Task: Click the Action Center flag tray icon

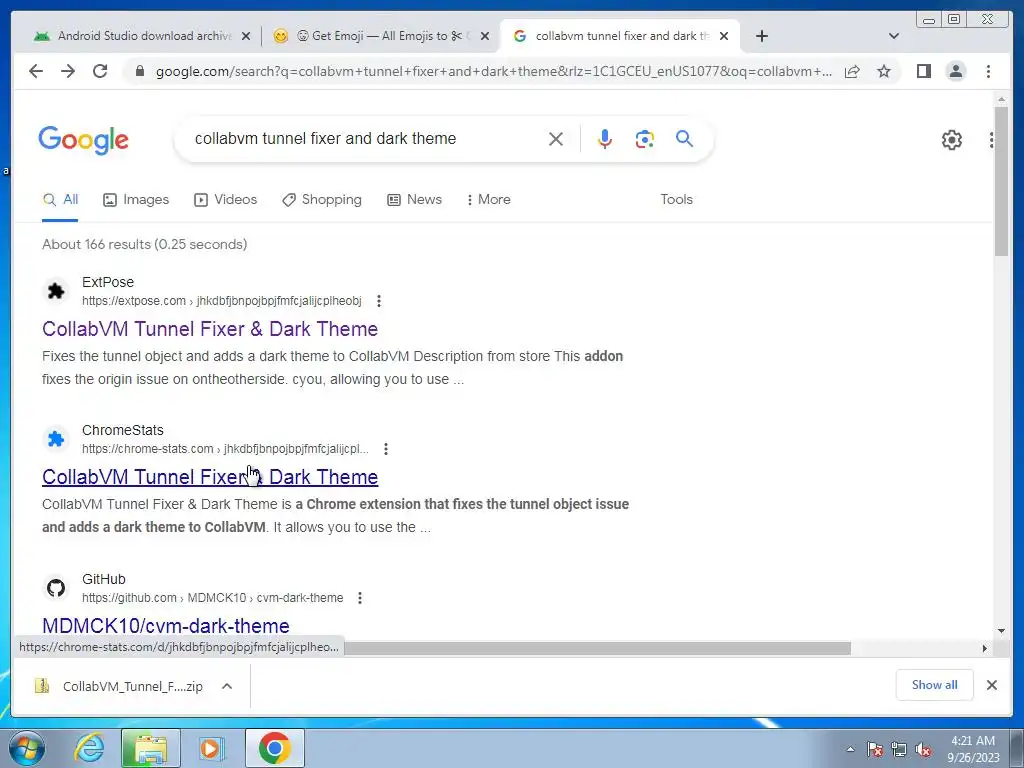Action: [x=875, y=750]
